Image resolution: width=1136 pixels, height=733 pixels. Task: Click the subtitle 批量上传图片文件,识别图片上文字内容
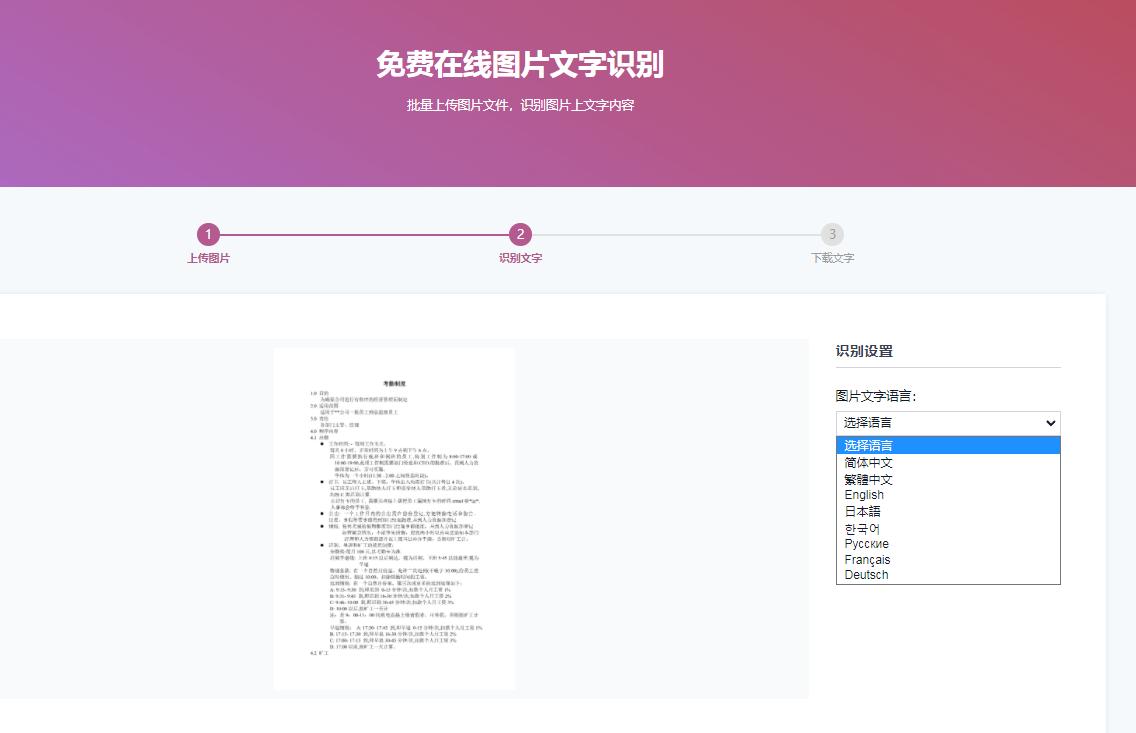[x=520, y=105]
